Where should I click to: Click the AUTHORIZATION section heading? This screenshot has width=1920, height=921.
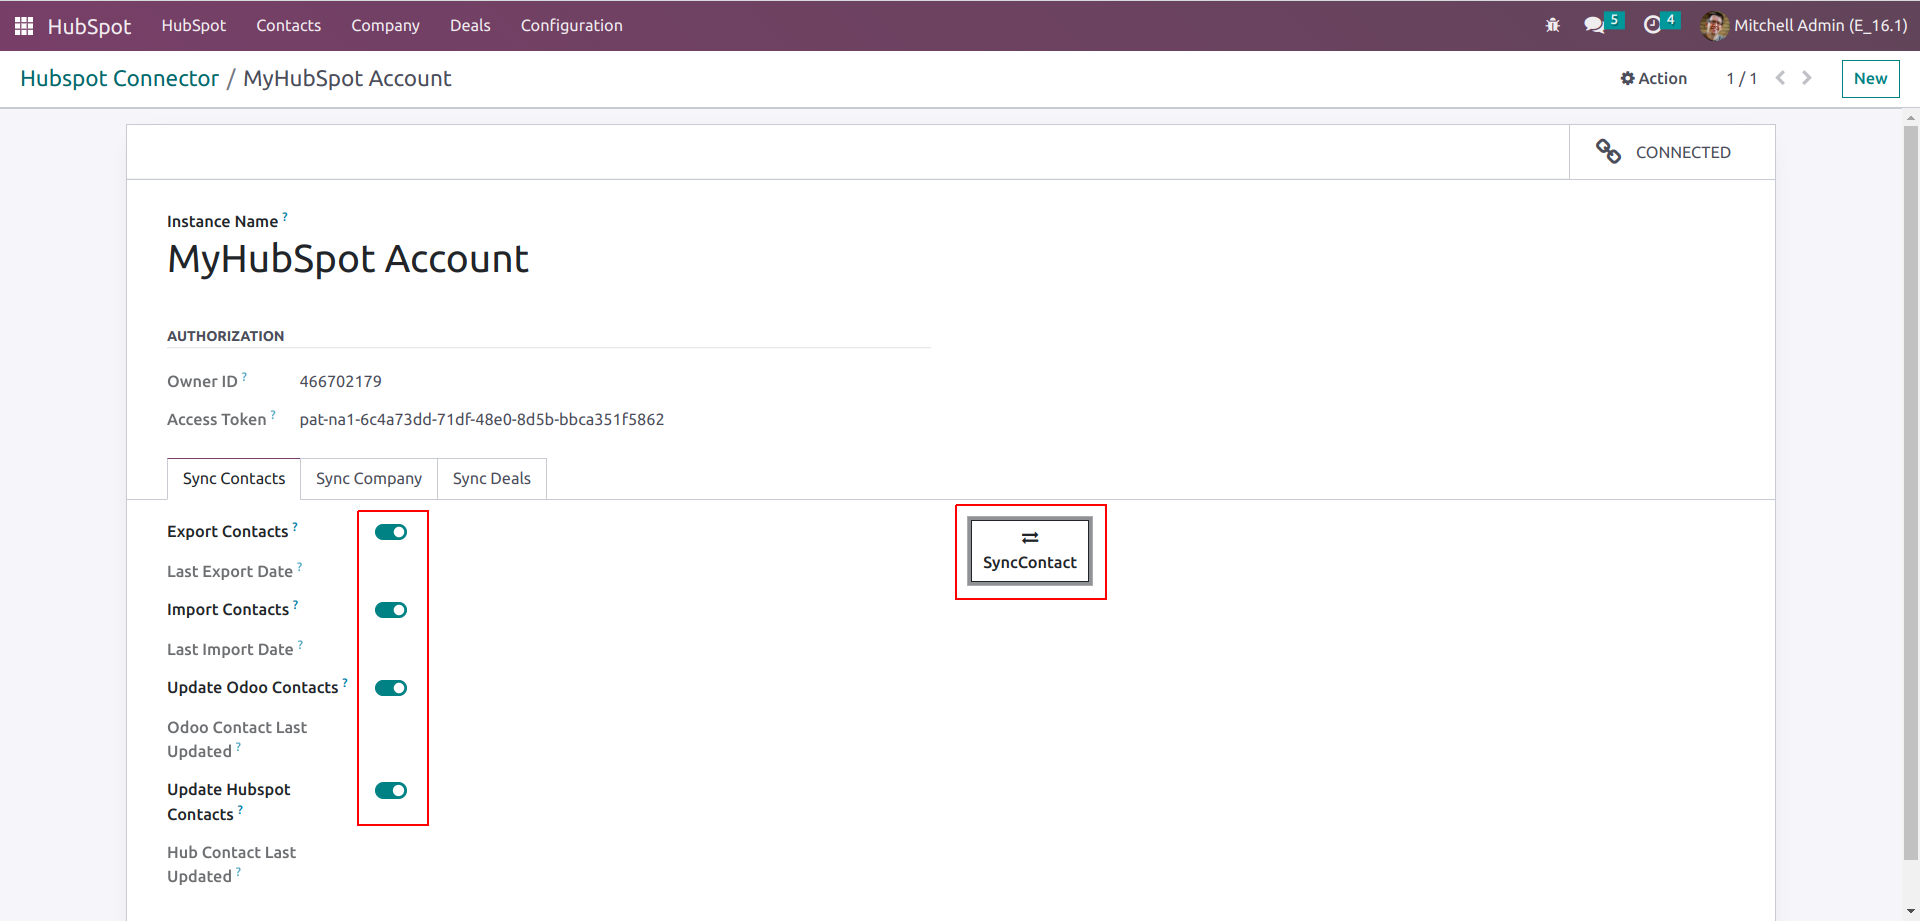tap(225, 336)
